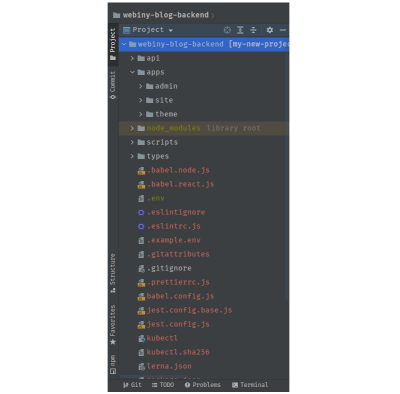Switch to the Project side tab
Screen dimensions: 400x394
point(113,44)
